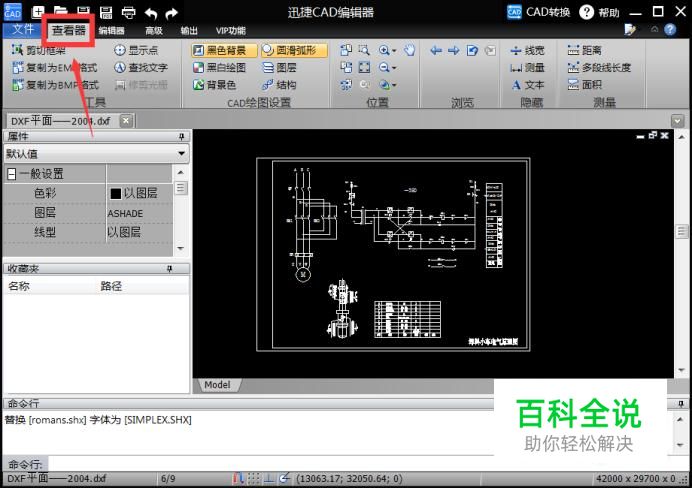Click the blue help question mark in ribbon
Screen dimensions: 692x488
(670, 30)
